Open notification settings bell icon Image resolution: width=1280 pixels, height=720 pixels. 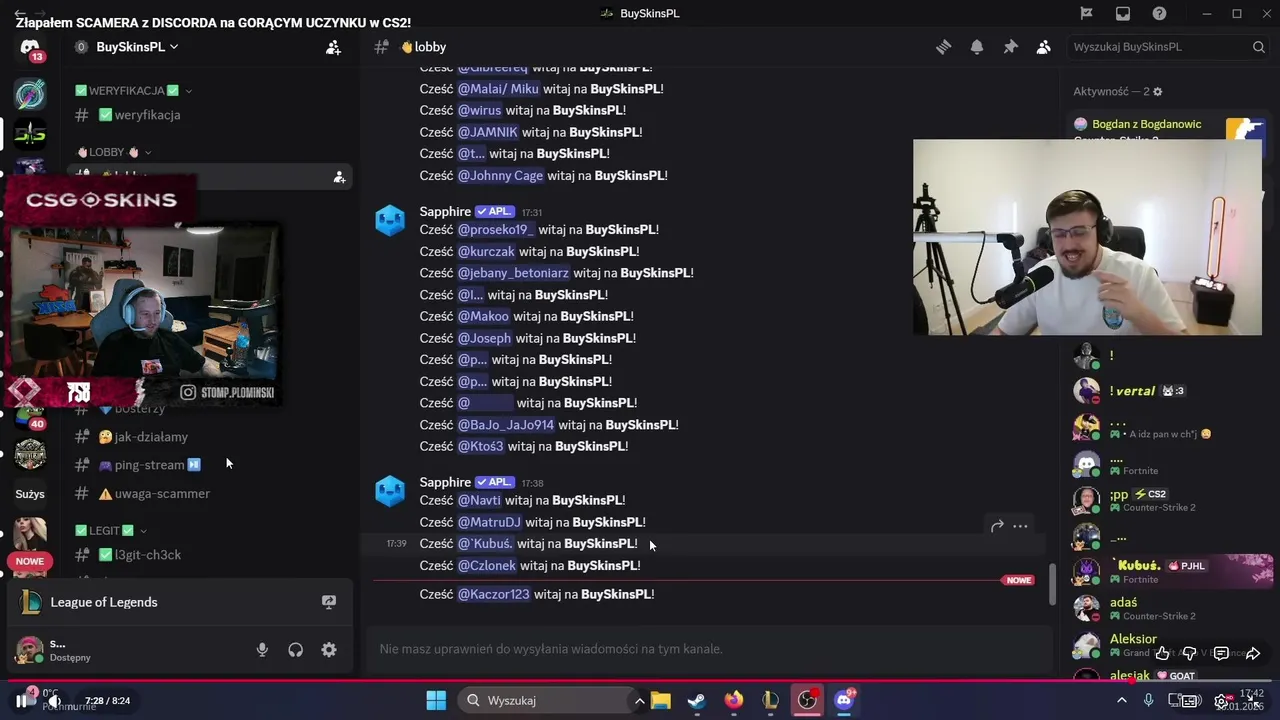point(977,47)
